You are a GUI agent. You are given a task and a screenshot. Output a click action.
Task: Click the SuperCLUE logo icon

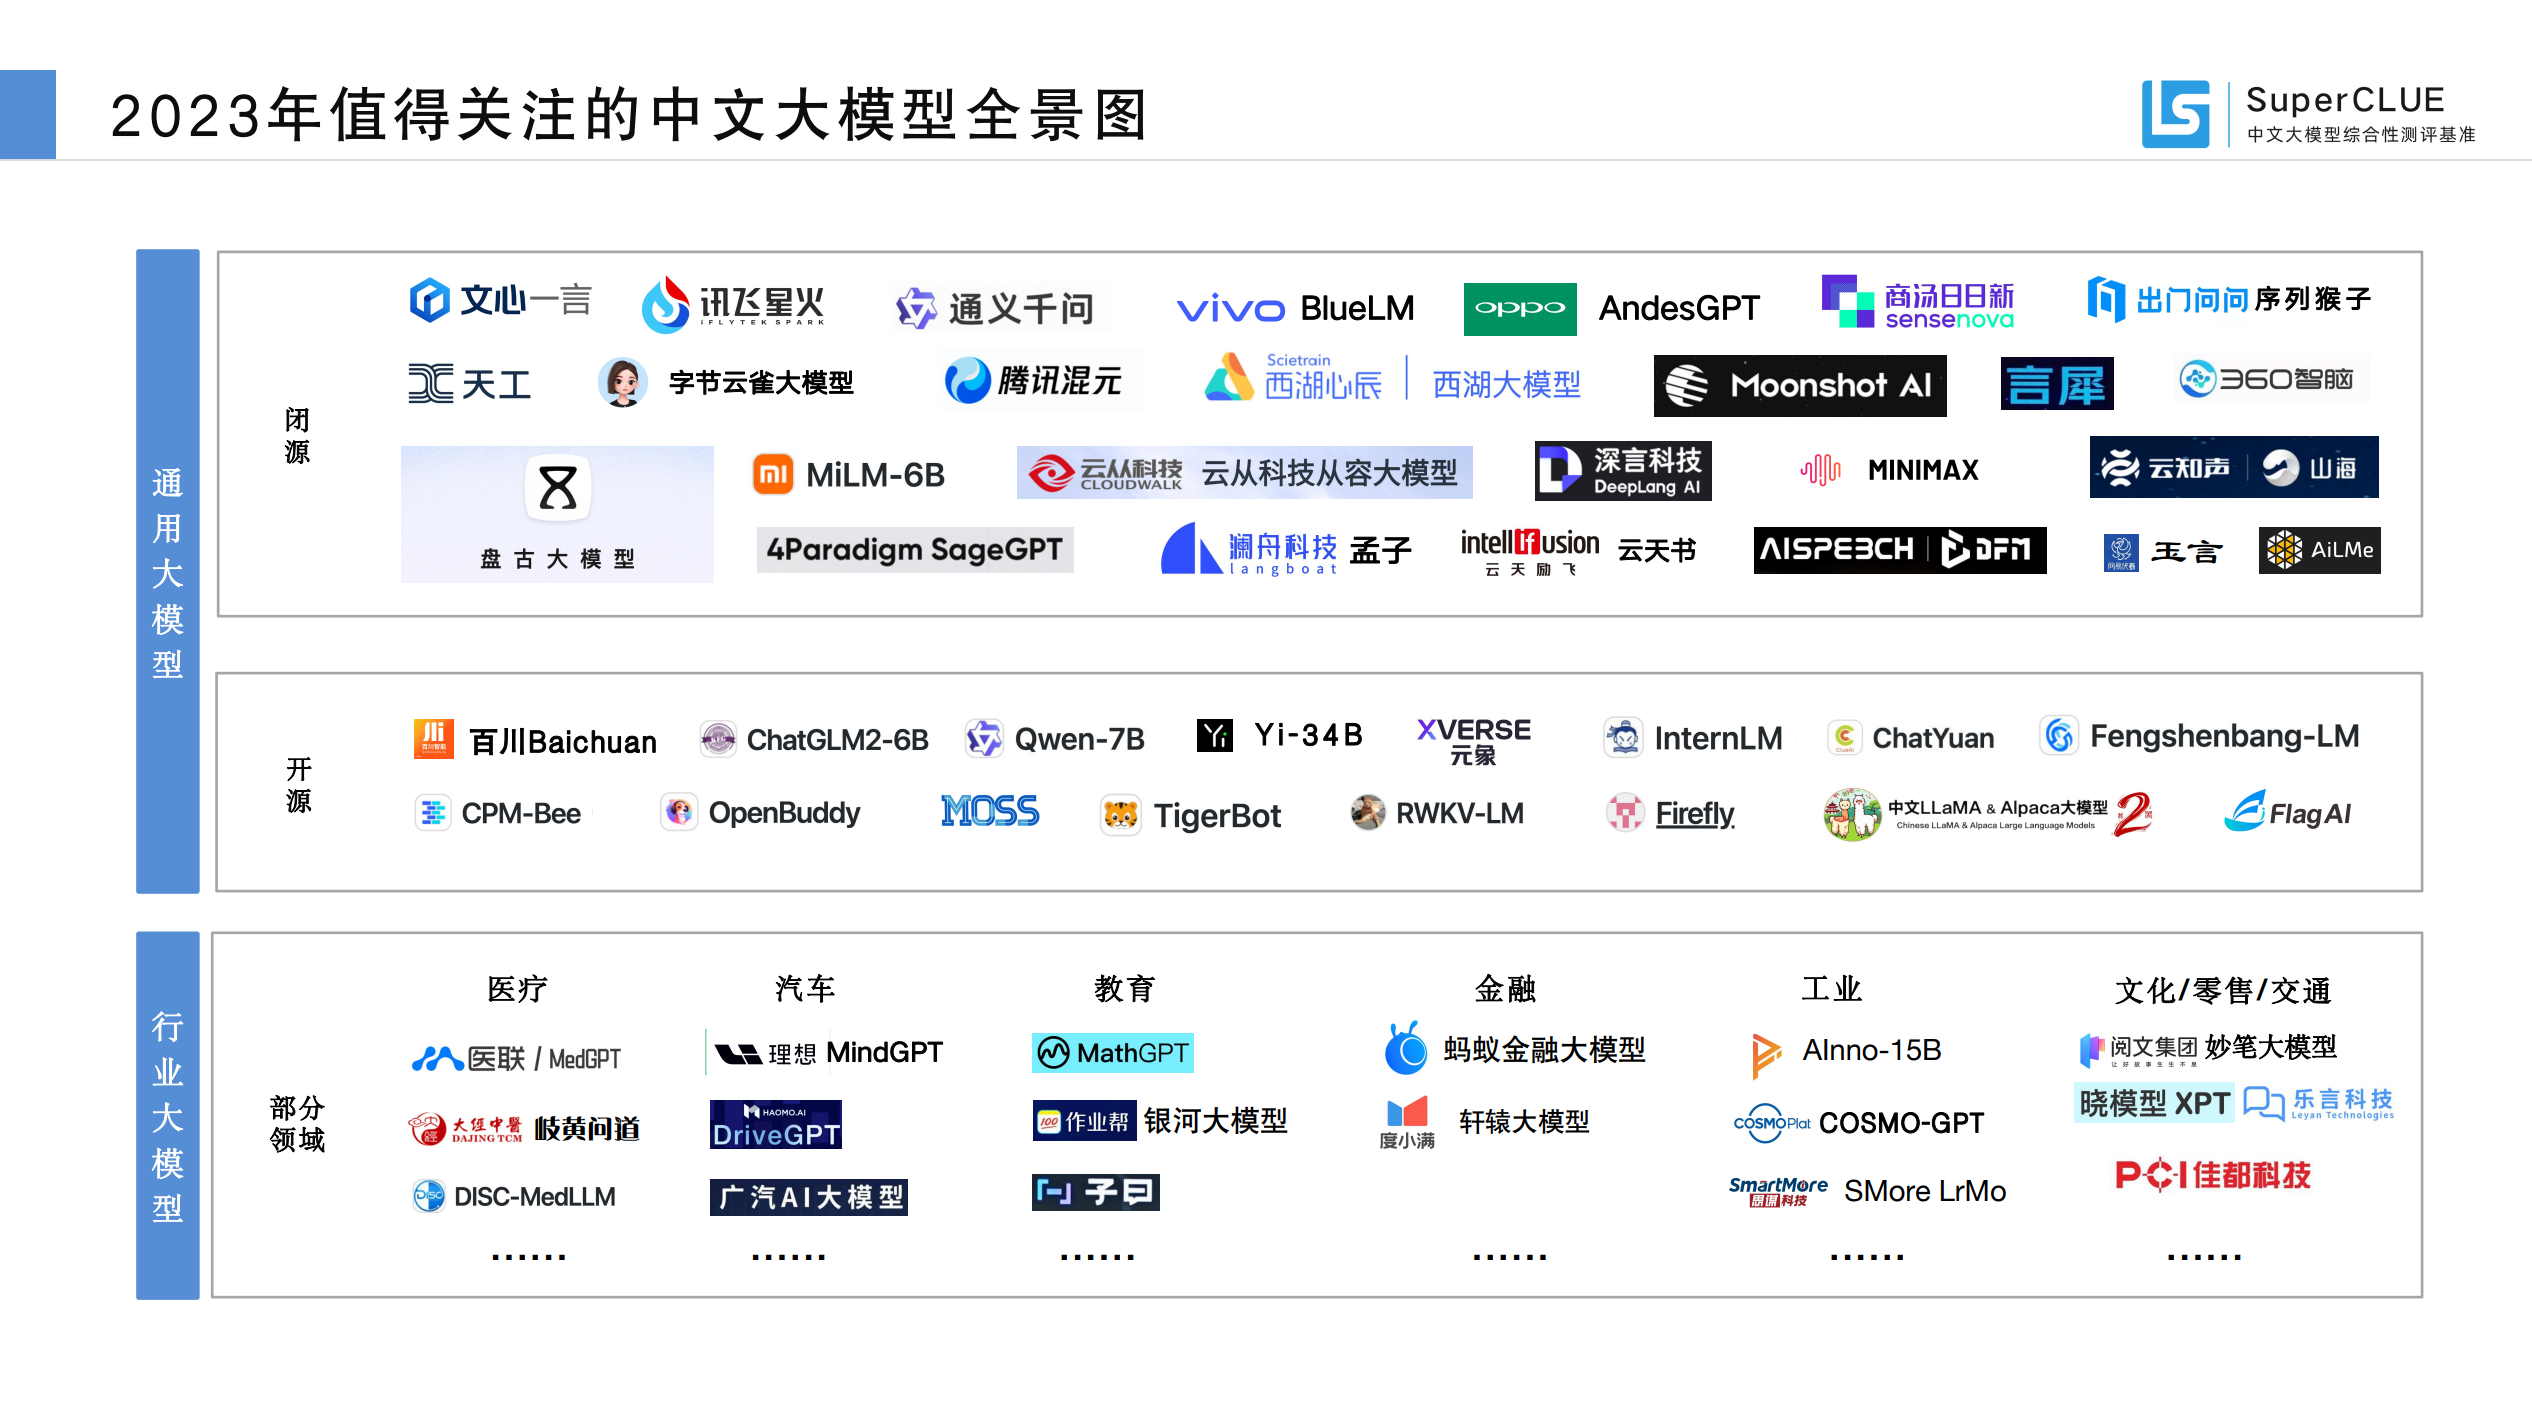point(2174,114)
